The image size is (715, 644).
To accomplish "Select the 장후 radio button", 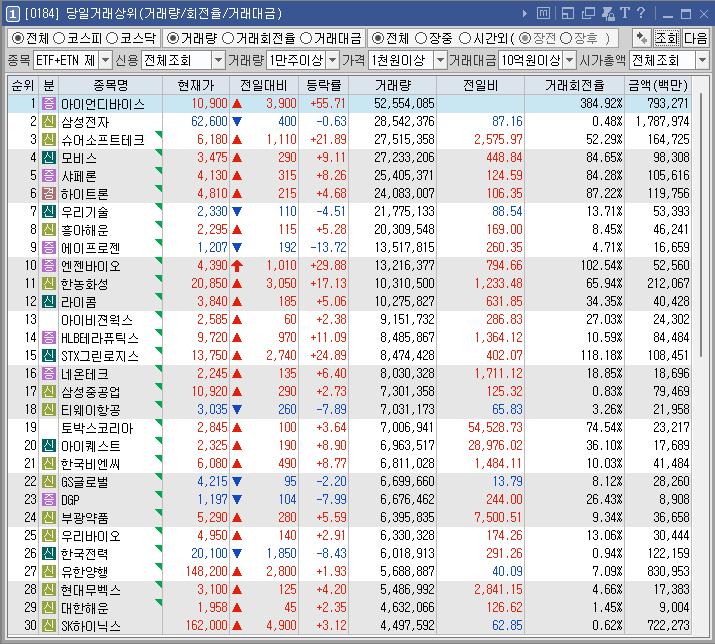I will 566,38.
